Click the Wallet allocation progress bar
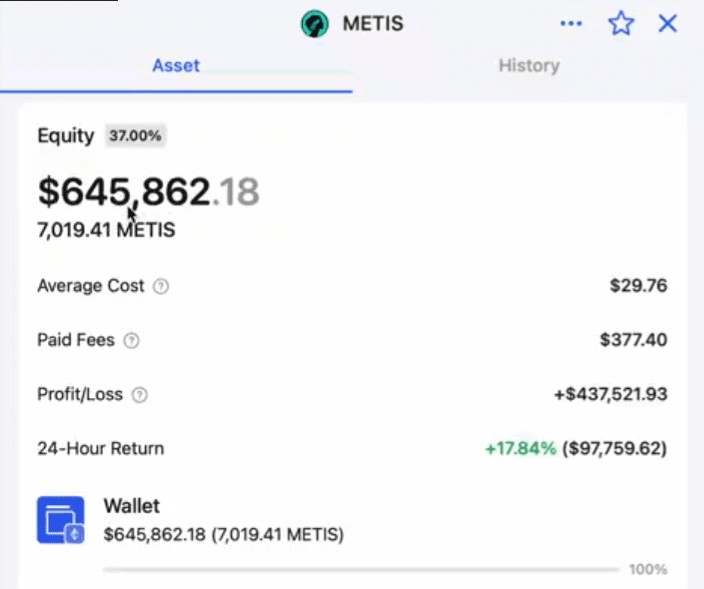 360,569
